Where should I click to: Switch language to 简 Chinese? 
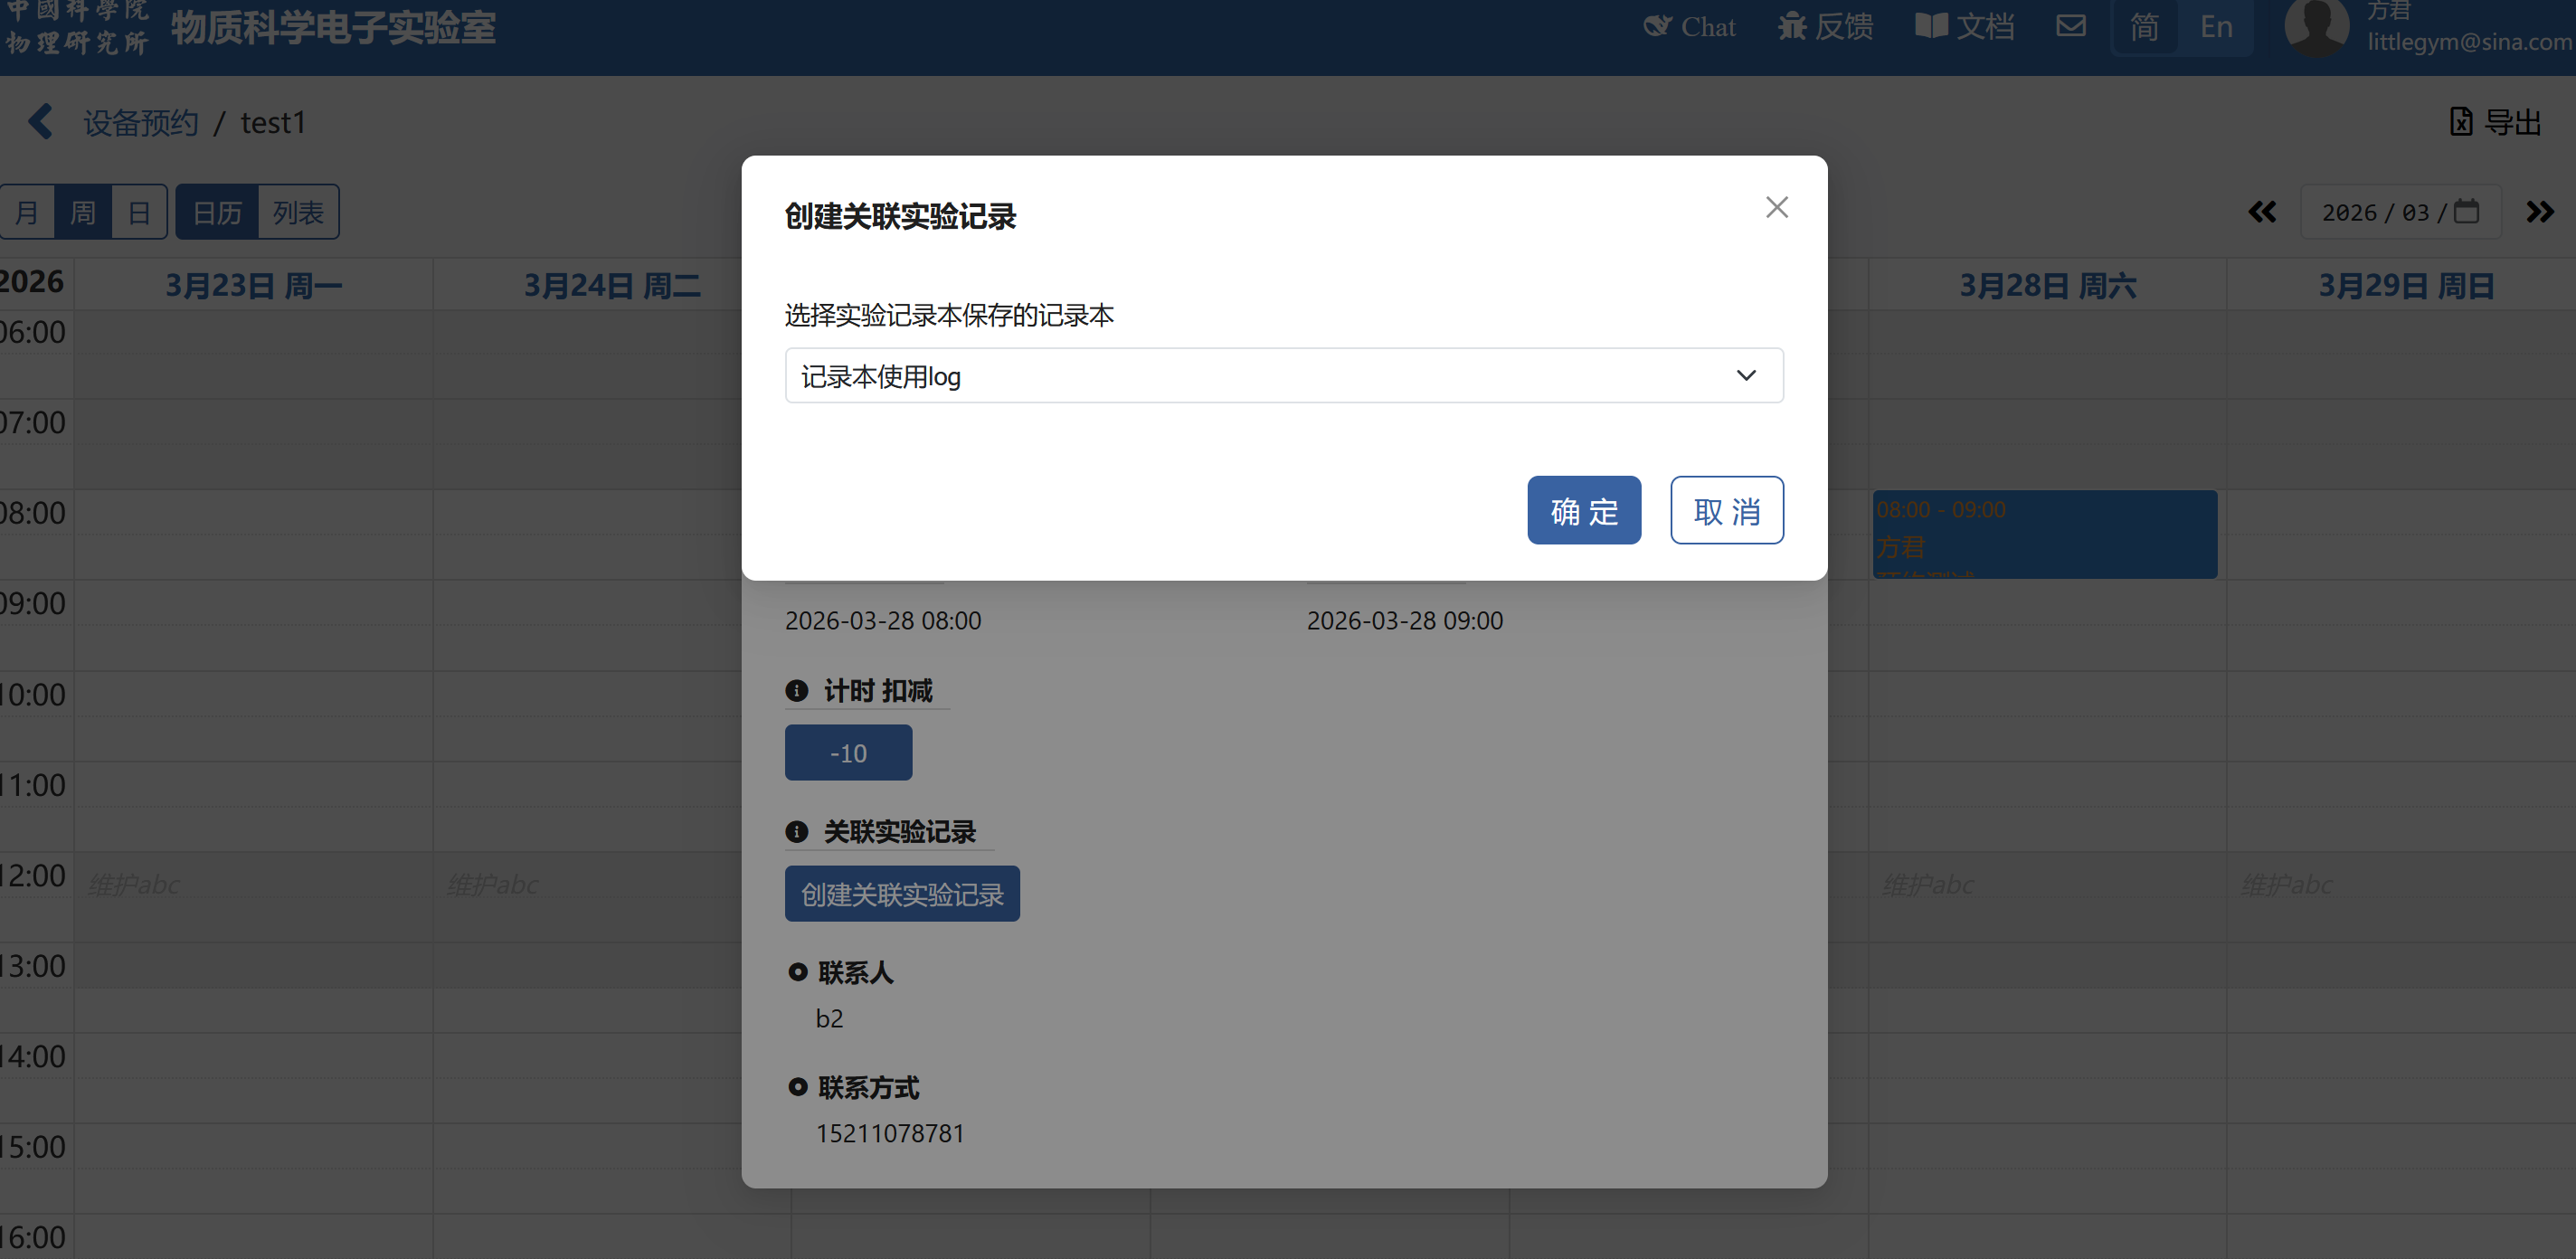(2144, 27)
